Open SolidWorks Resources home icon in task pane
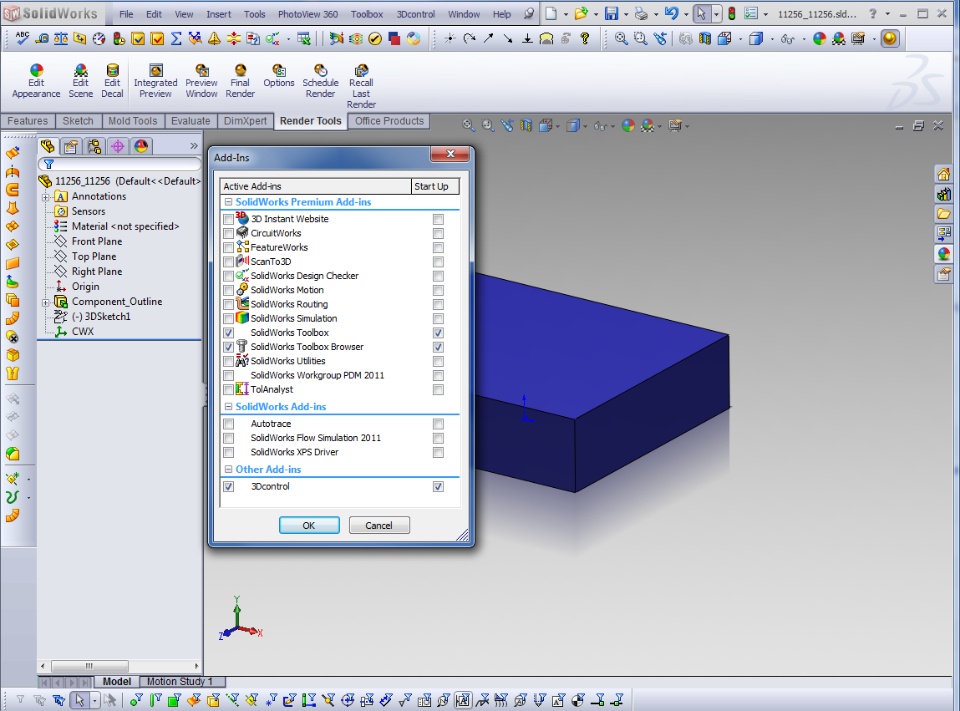 click(x=943, y=175)
